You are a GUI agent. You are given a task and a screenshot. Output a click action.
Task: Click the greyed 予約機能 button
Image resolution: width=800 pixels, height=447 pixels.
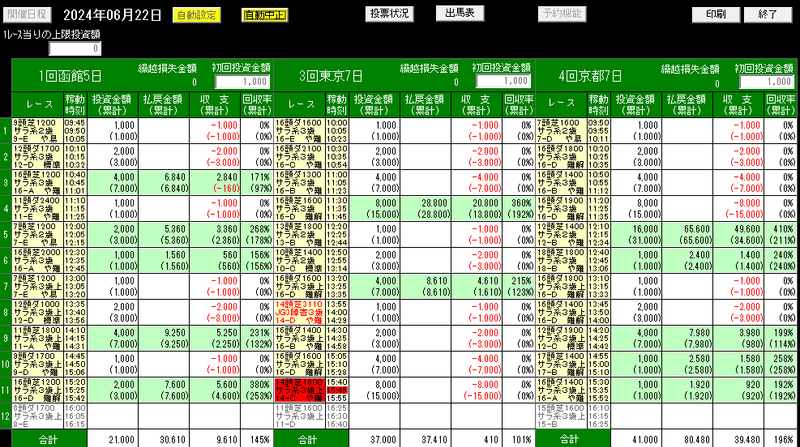(x=562, y=14)
